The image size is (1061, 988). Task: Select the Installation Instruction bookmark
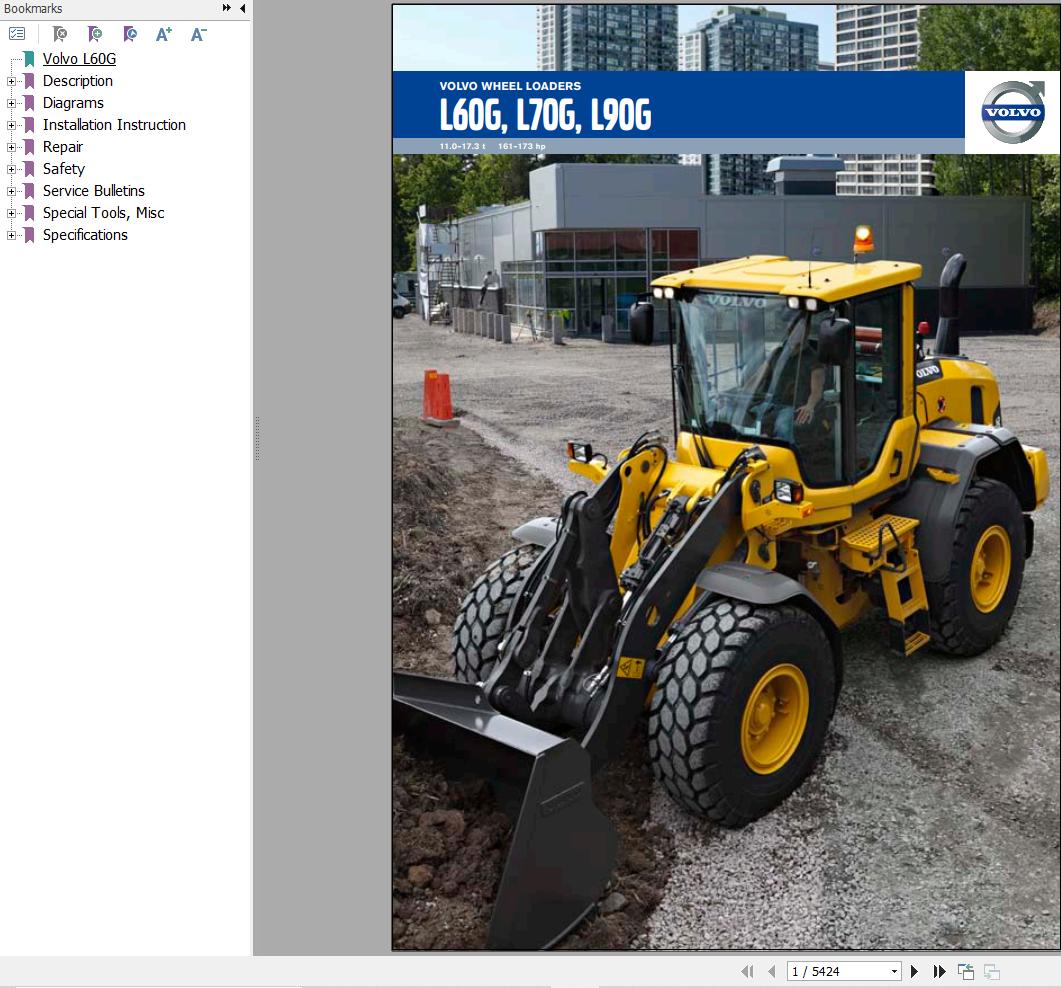point(113,125)
